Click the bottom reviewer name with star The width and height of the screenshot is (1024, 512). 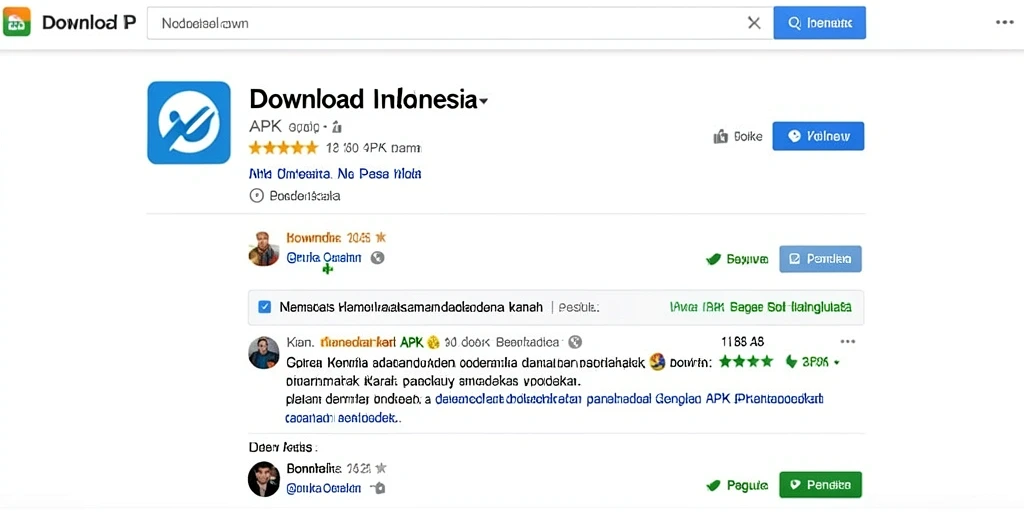pyautogui.click(x=336, y=468)
